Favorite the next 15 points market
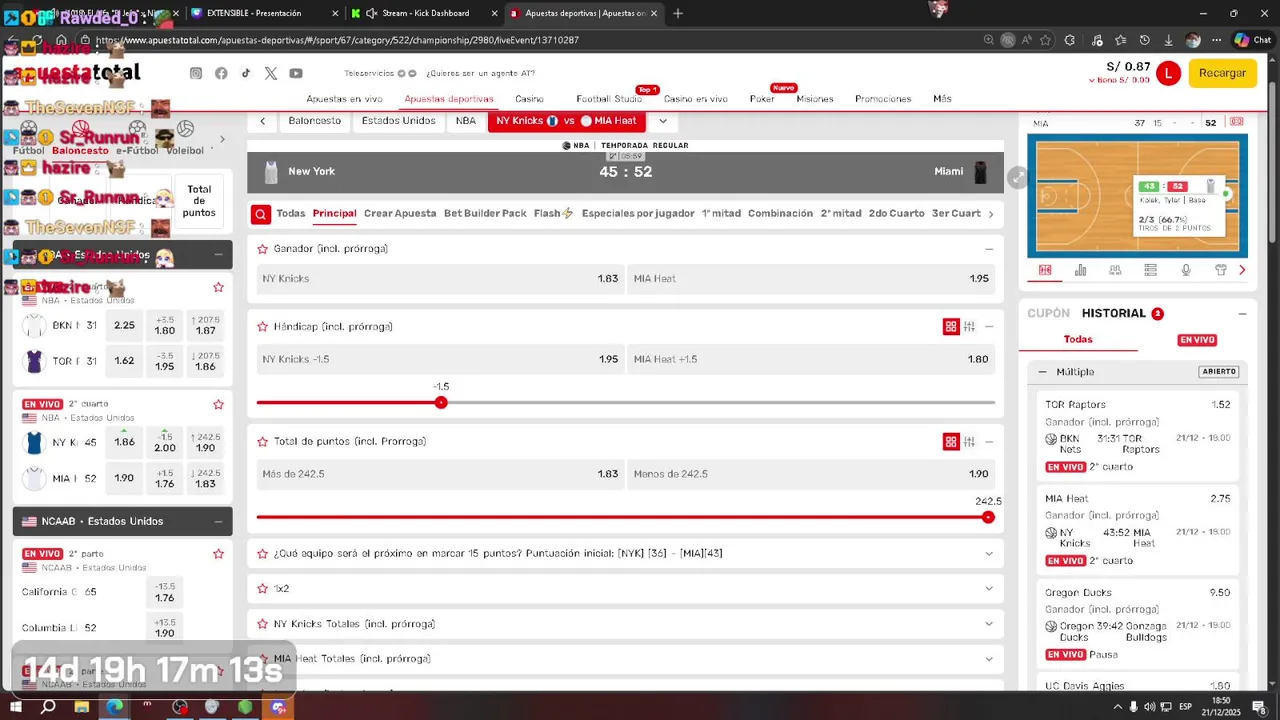 262,554
